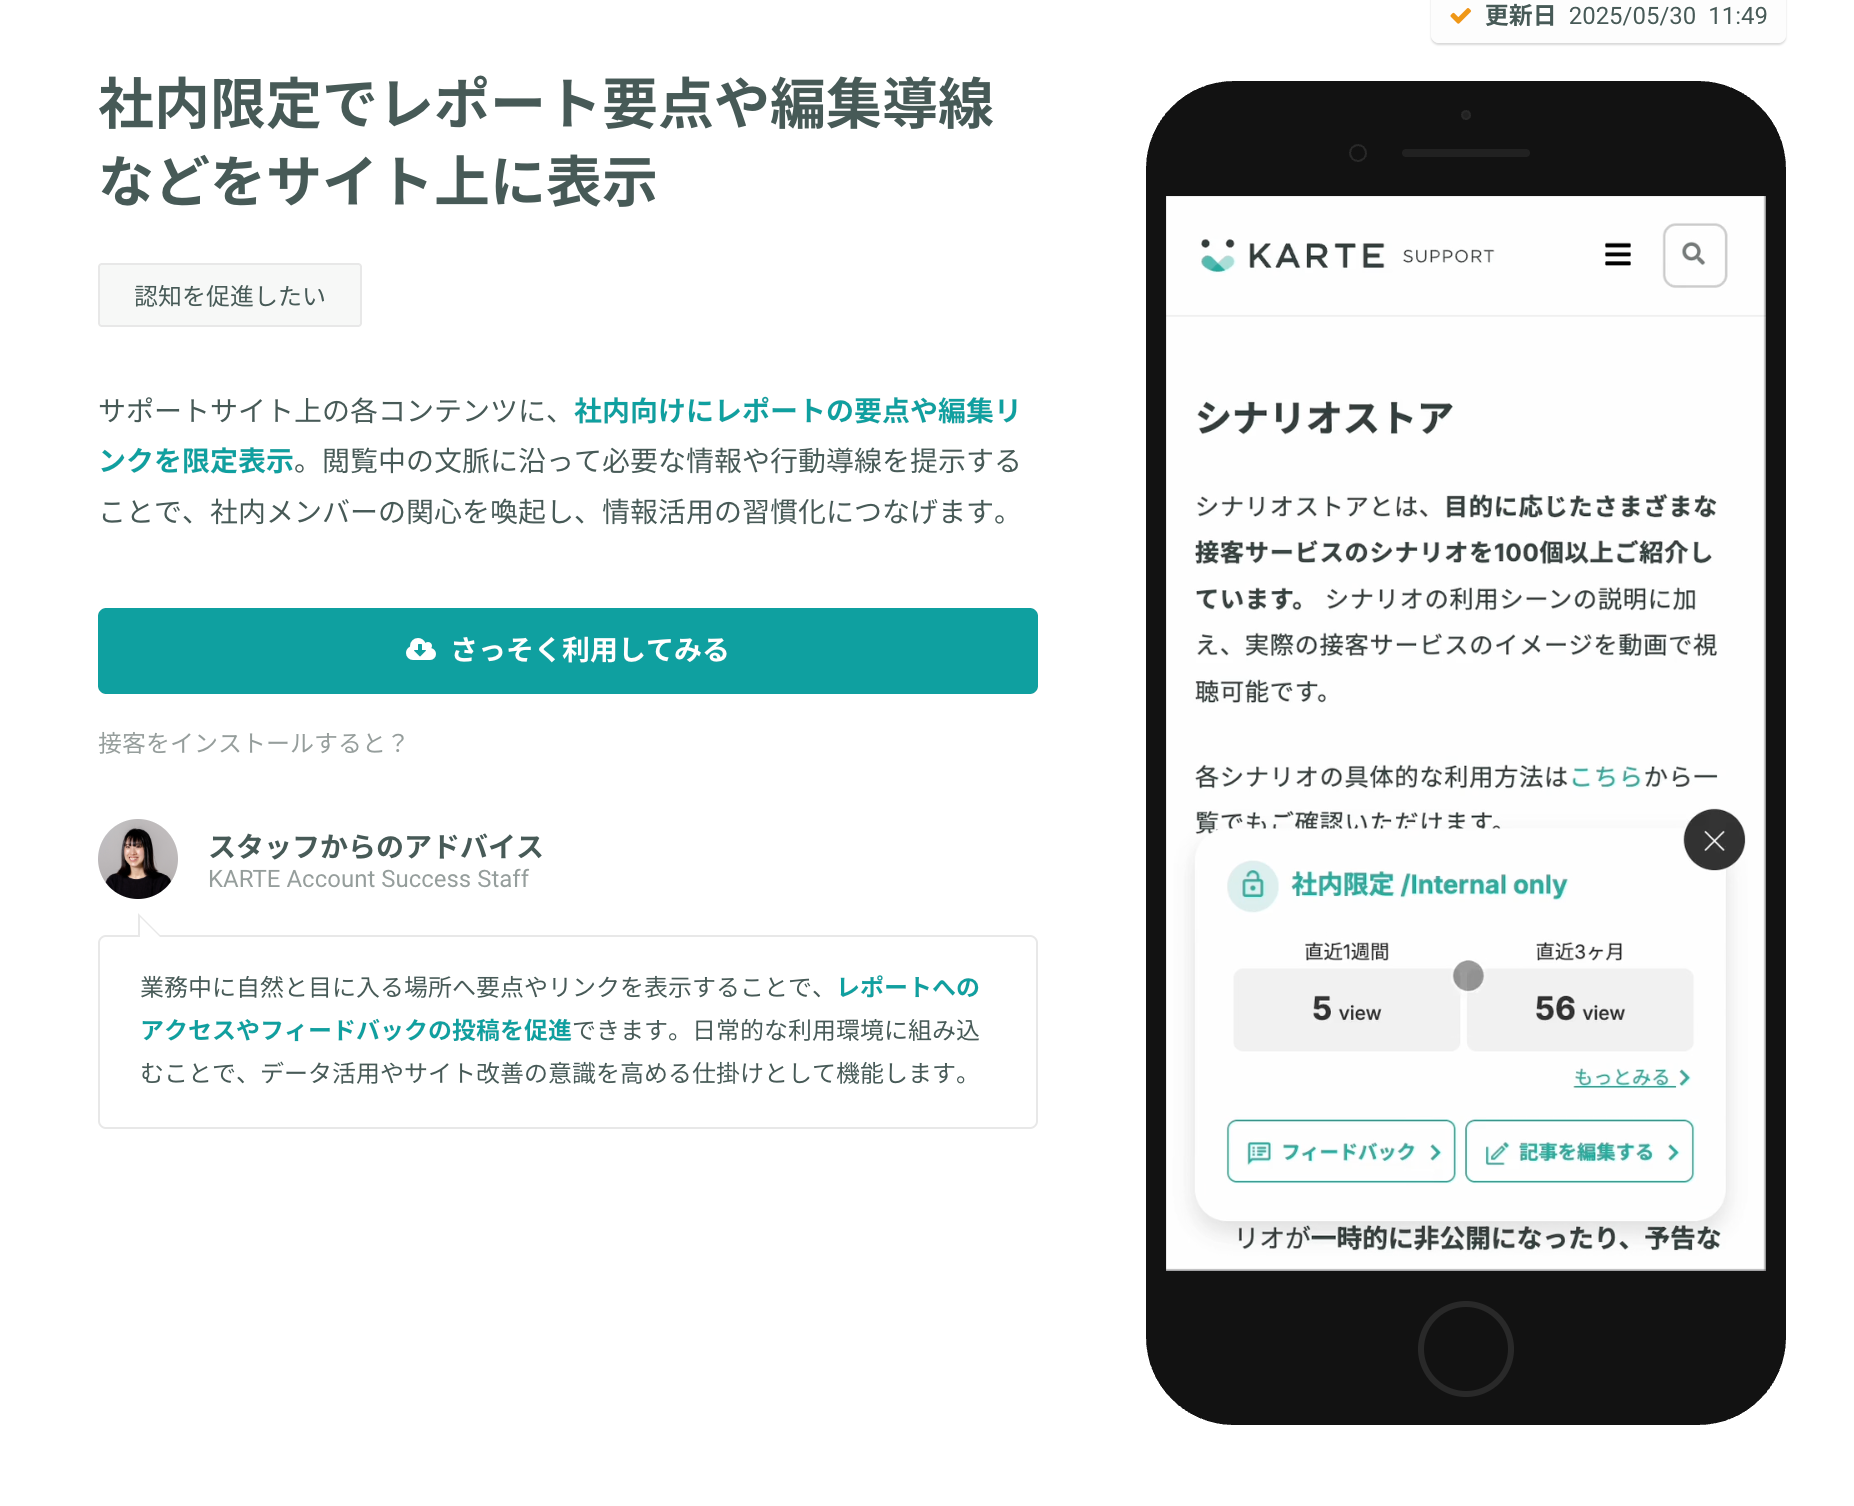Click the search icon button in the phone preview
The width and height of the screenshot is (1854, 1506).
point(1694,255)
